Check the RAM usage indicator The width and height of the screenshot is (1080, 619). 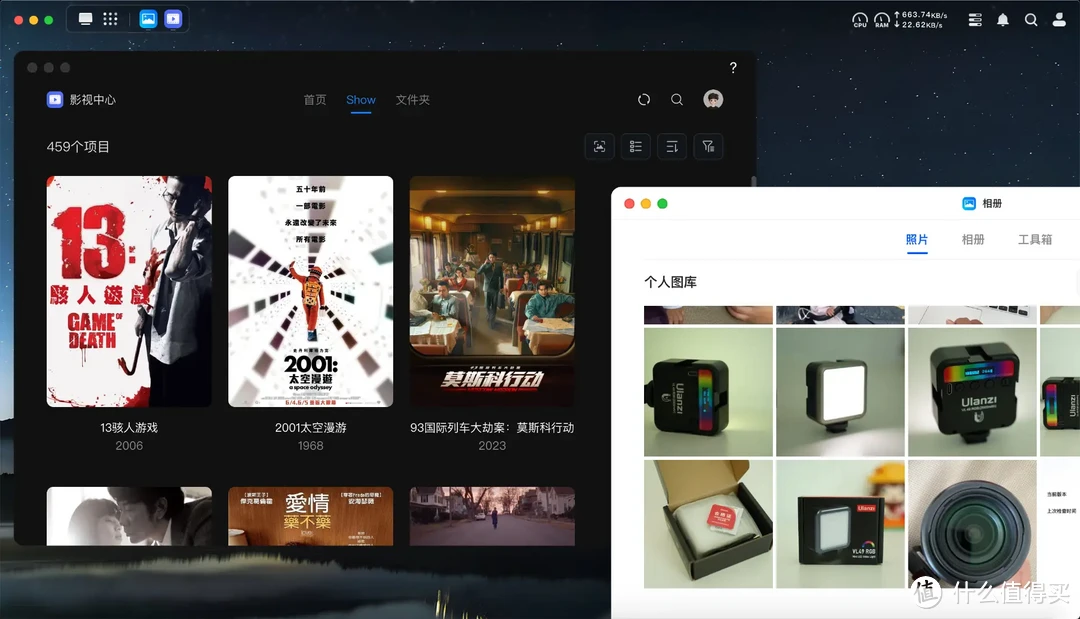pyautogui.click(x=882, y=20)
